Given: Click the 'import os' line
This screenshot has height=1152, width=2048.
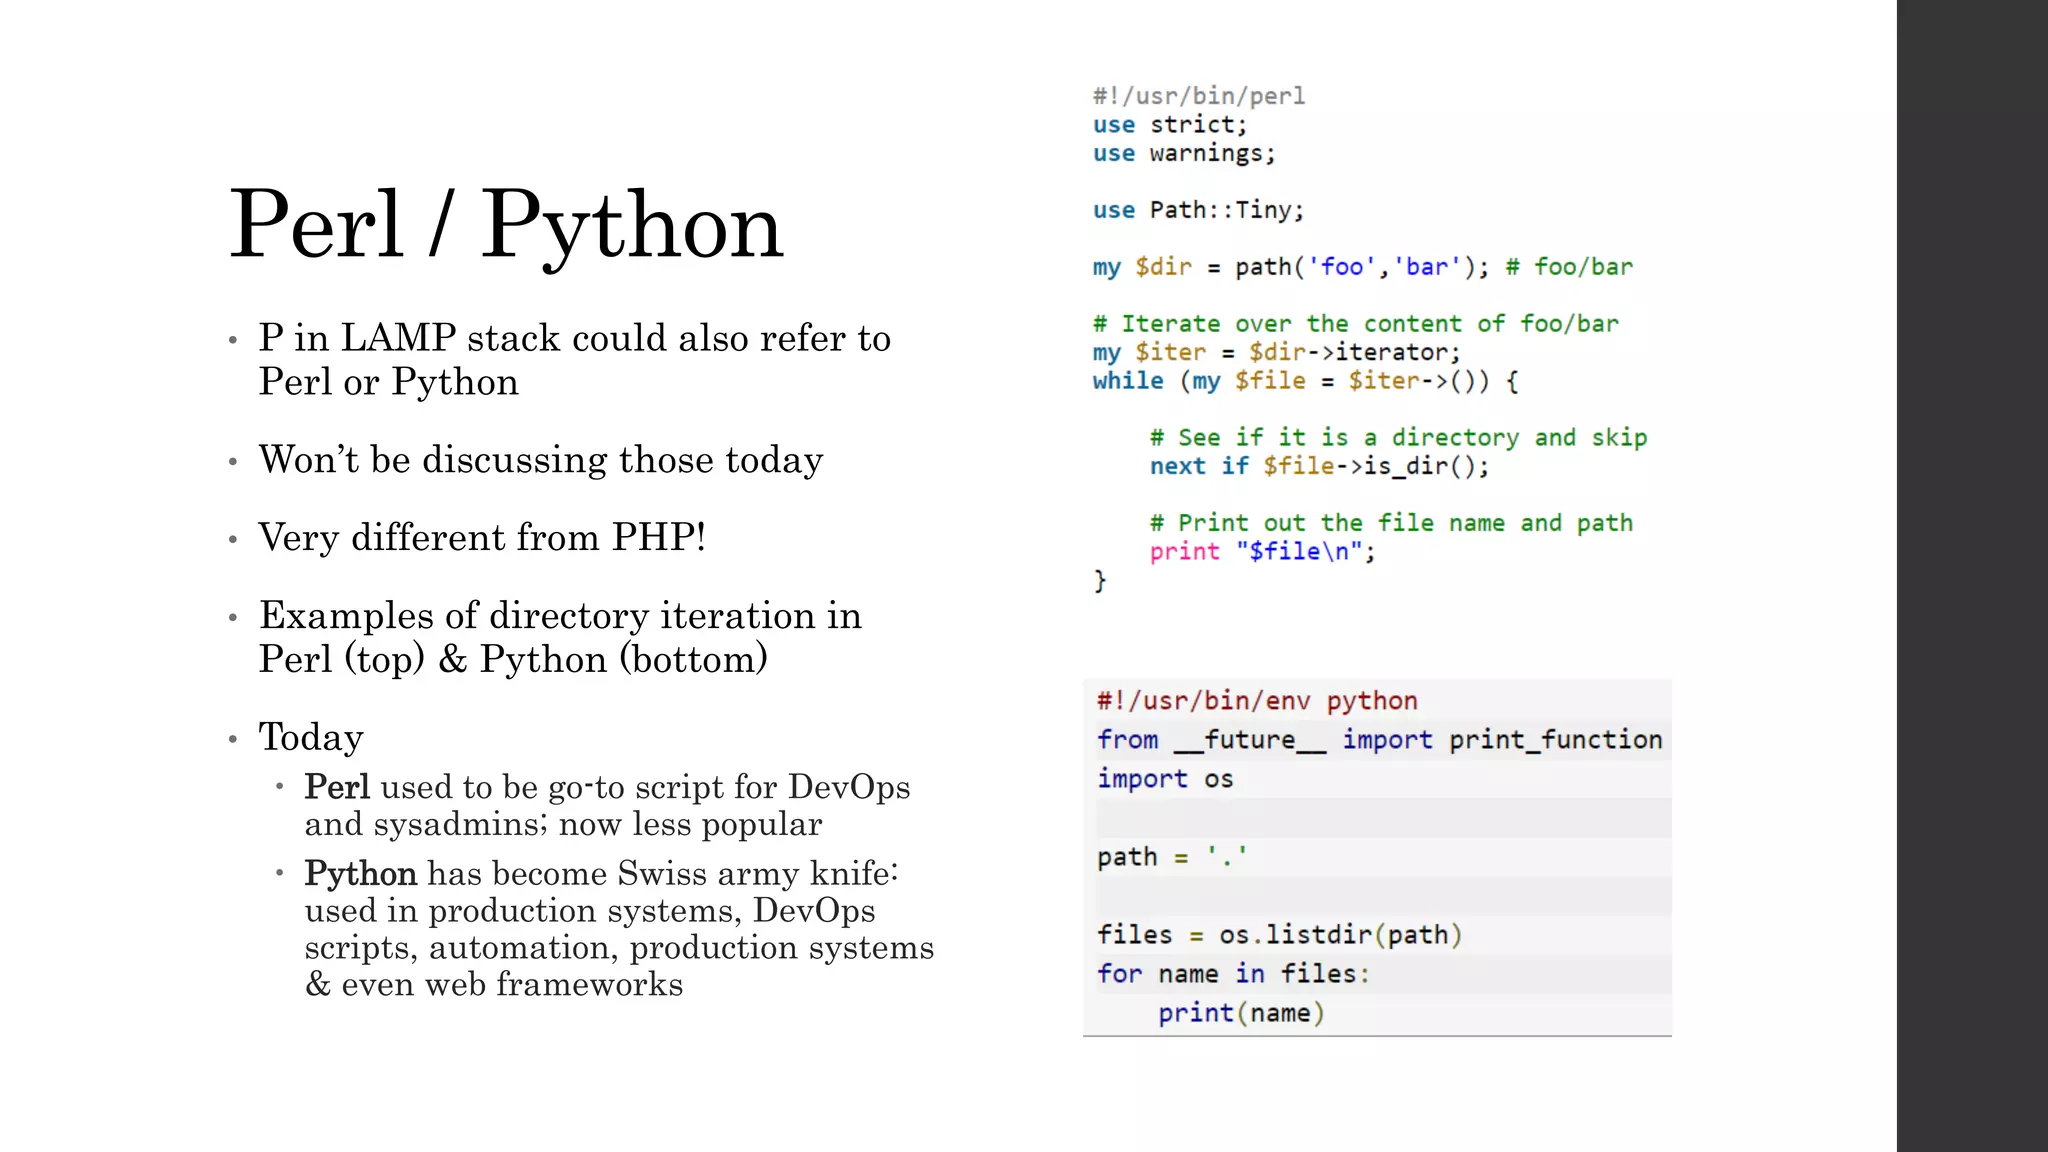Looking at the screenshot, I should point(1165,779).
